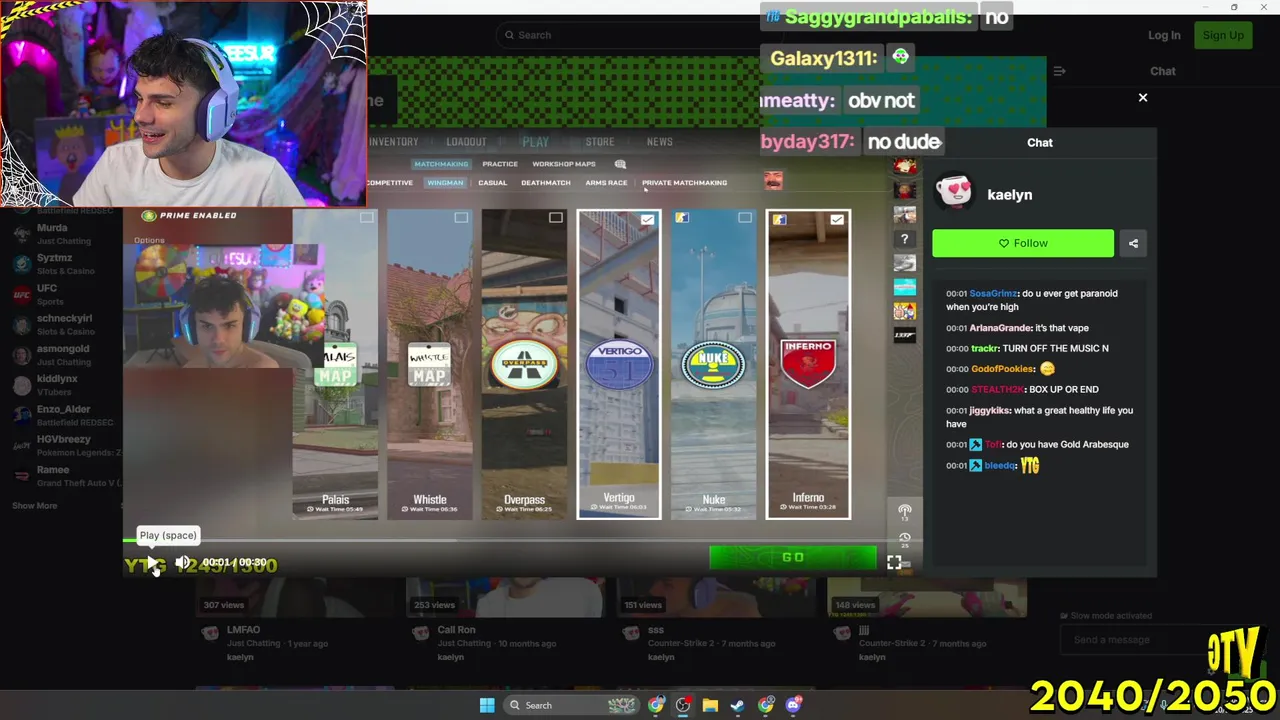Click the green GO button
1280x720 pixels.
tap(793, 557)
